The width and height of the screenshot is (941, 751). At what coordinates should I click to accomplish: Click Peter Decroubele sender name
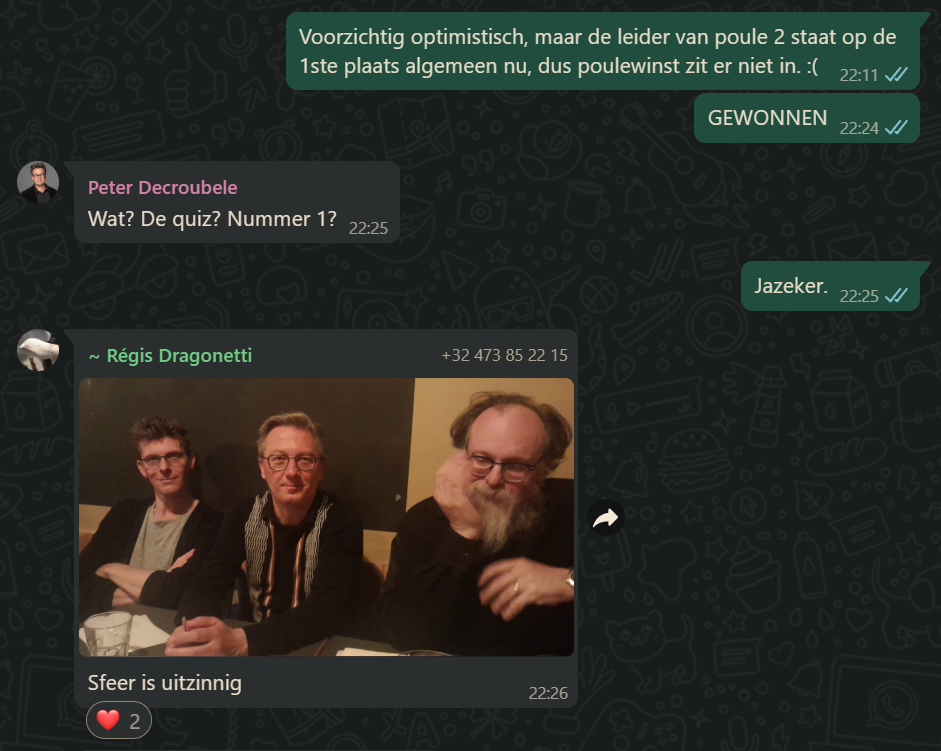(163, 188)
